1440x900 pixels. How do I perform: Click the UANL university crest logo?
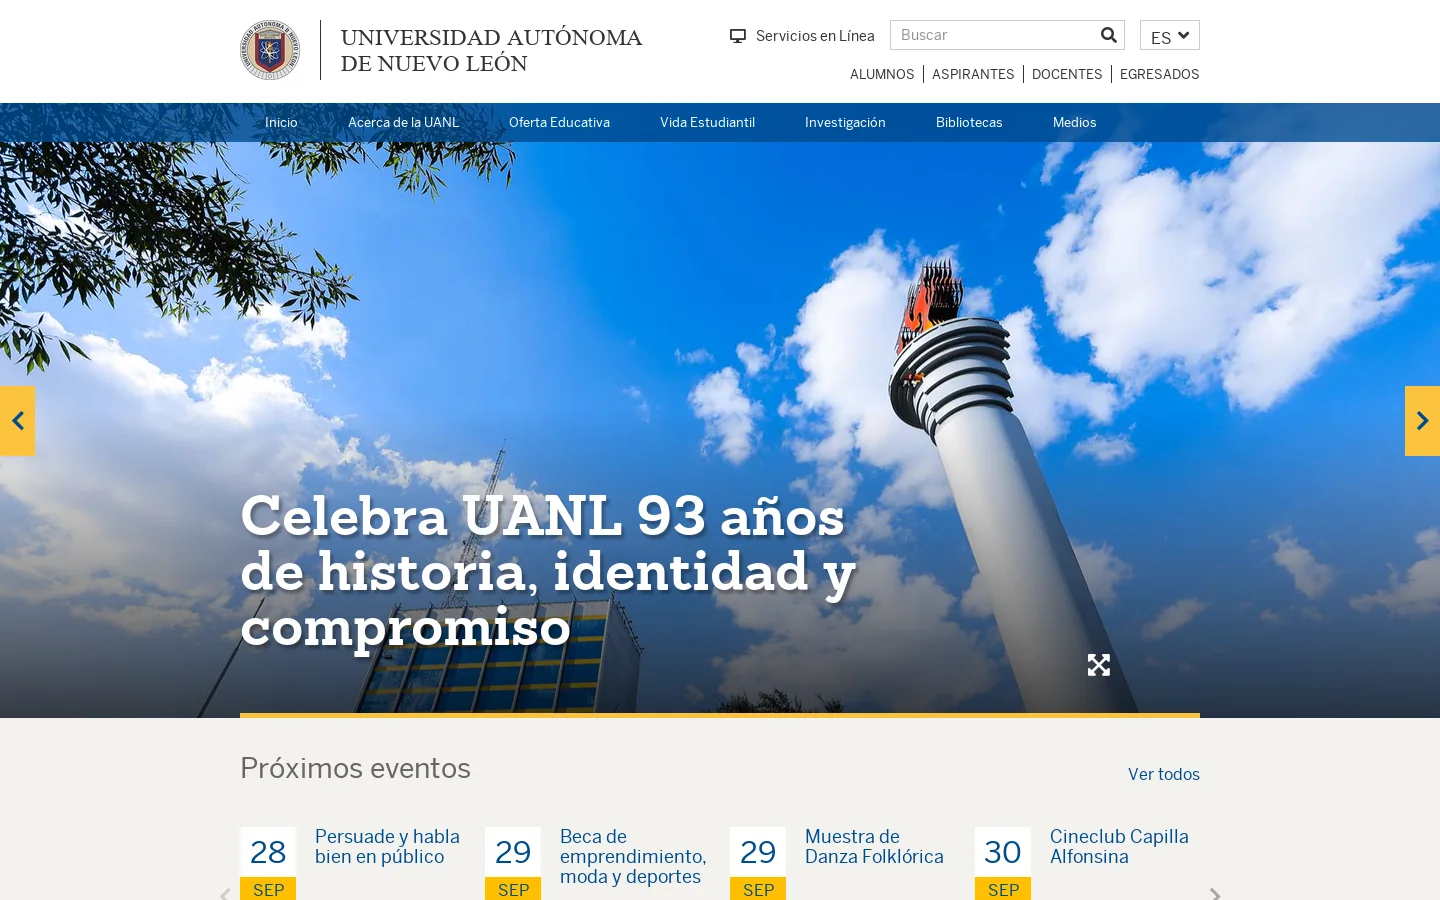[x=270, y=50]
